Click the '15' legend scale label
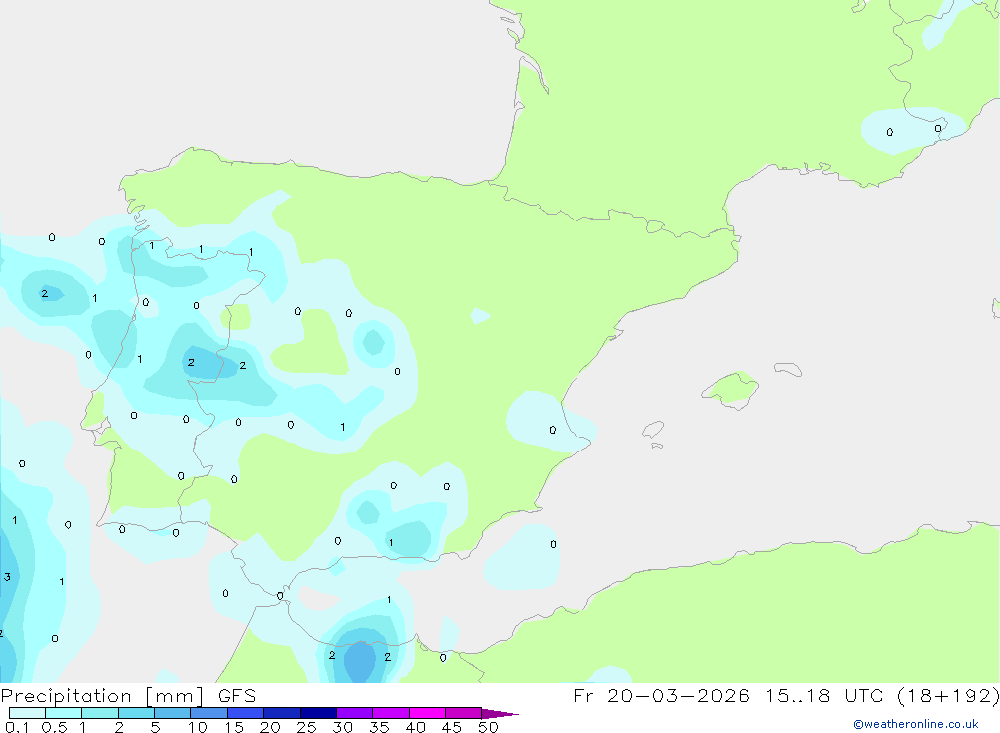Screen dimensions: 1000x733 (234, 727)
